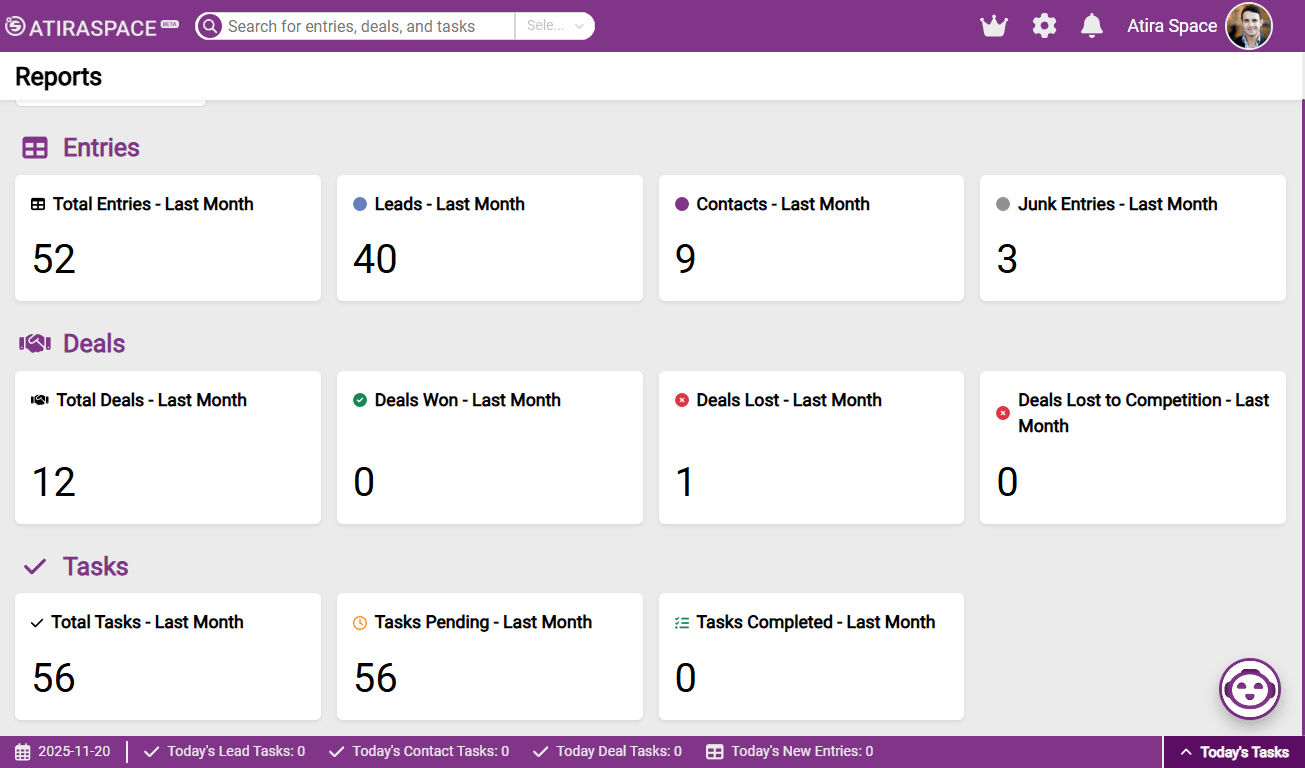Screen dimensions: 1305x768
Task: Open settings via the gear icon
Action: (1044, 26)
